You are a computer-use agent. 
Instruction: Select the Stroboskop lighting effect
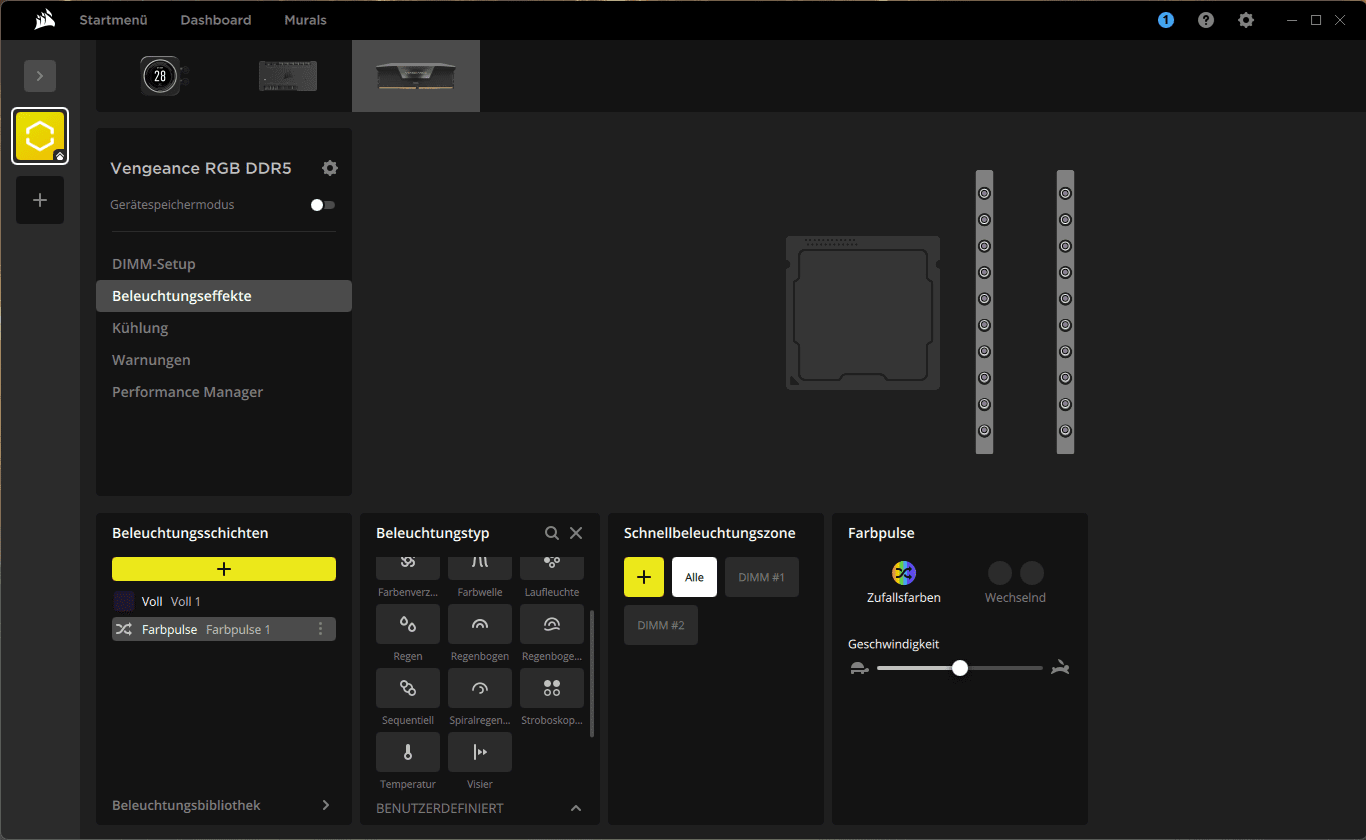point(552,688)
